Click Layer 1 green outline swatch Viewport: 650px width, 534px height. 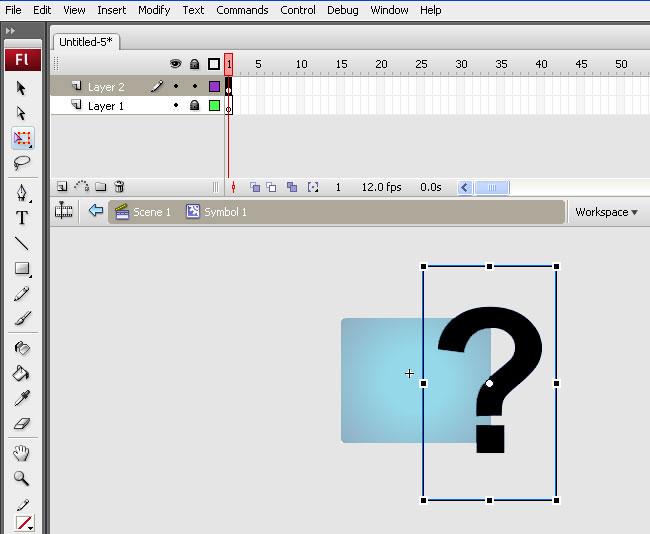(214, 105)
